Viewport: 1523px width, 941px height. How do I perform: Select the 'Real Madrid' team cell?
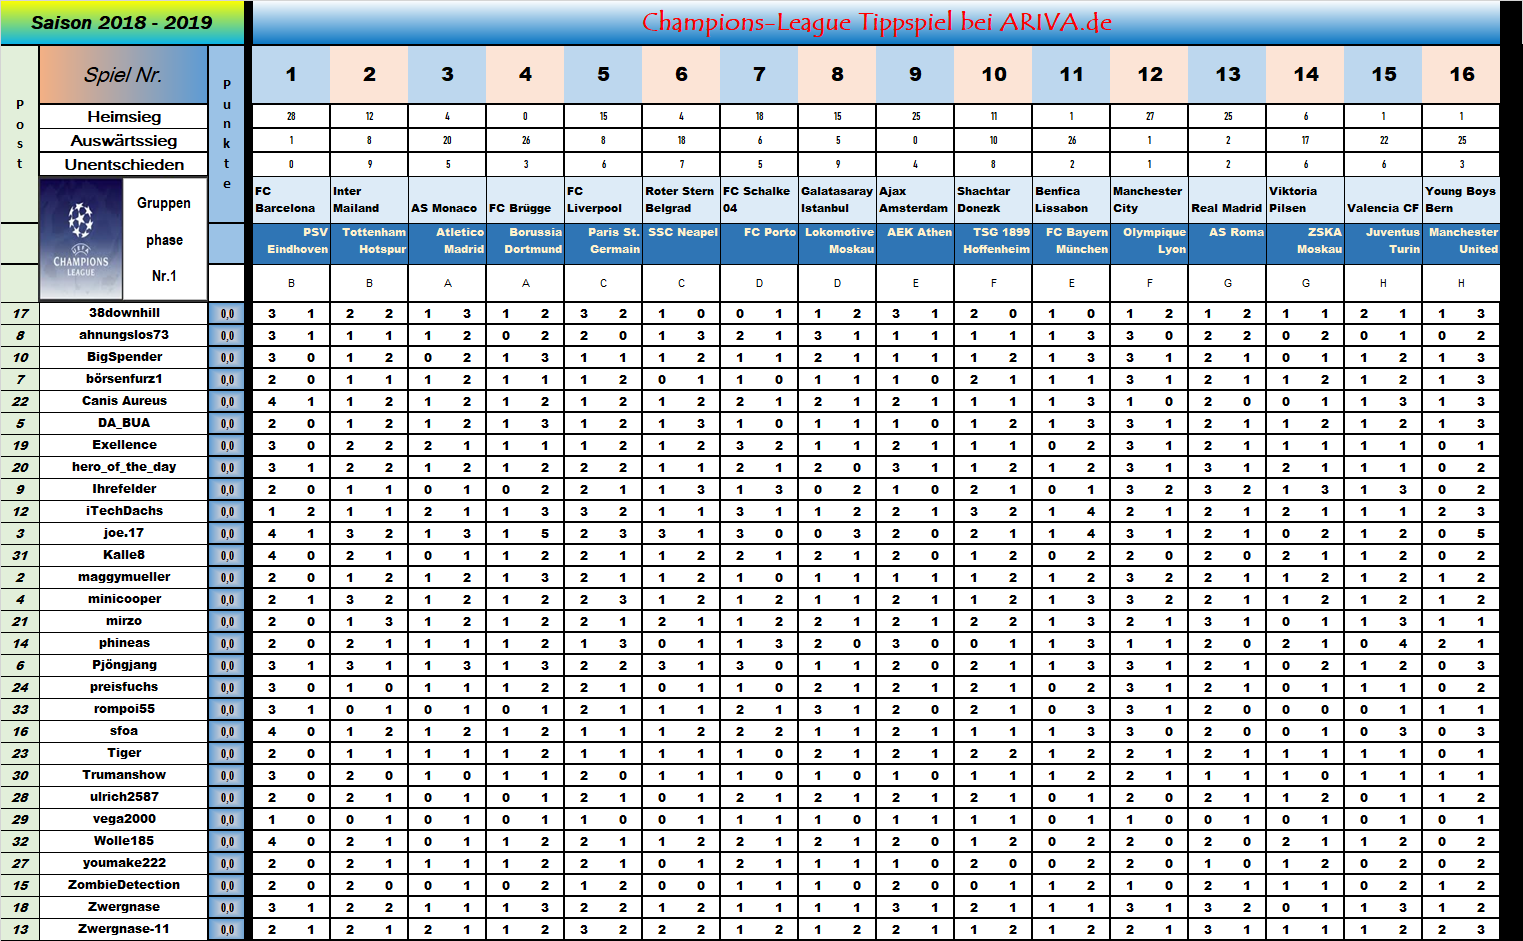1227,200
